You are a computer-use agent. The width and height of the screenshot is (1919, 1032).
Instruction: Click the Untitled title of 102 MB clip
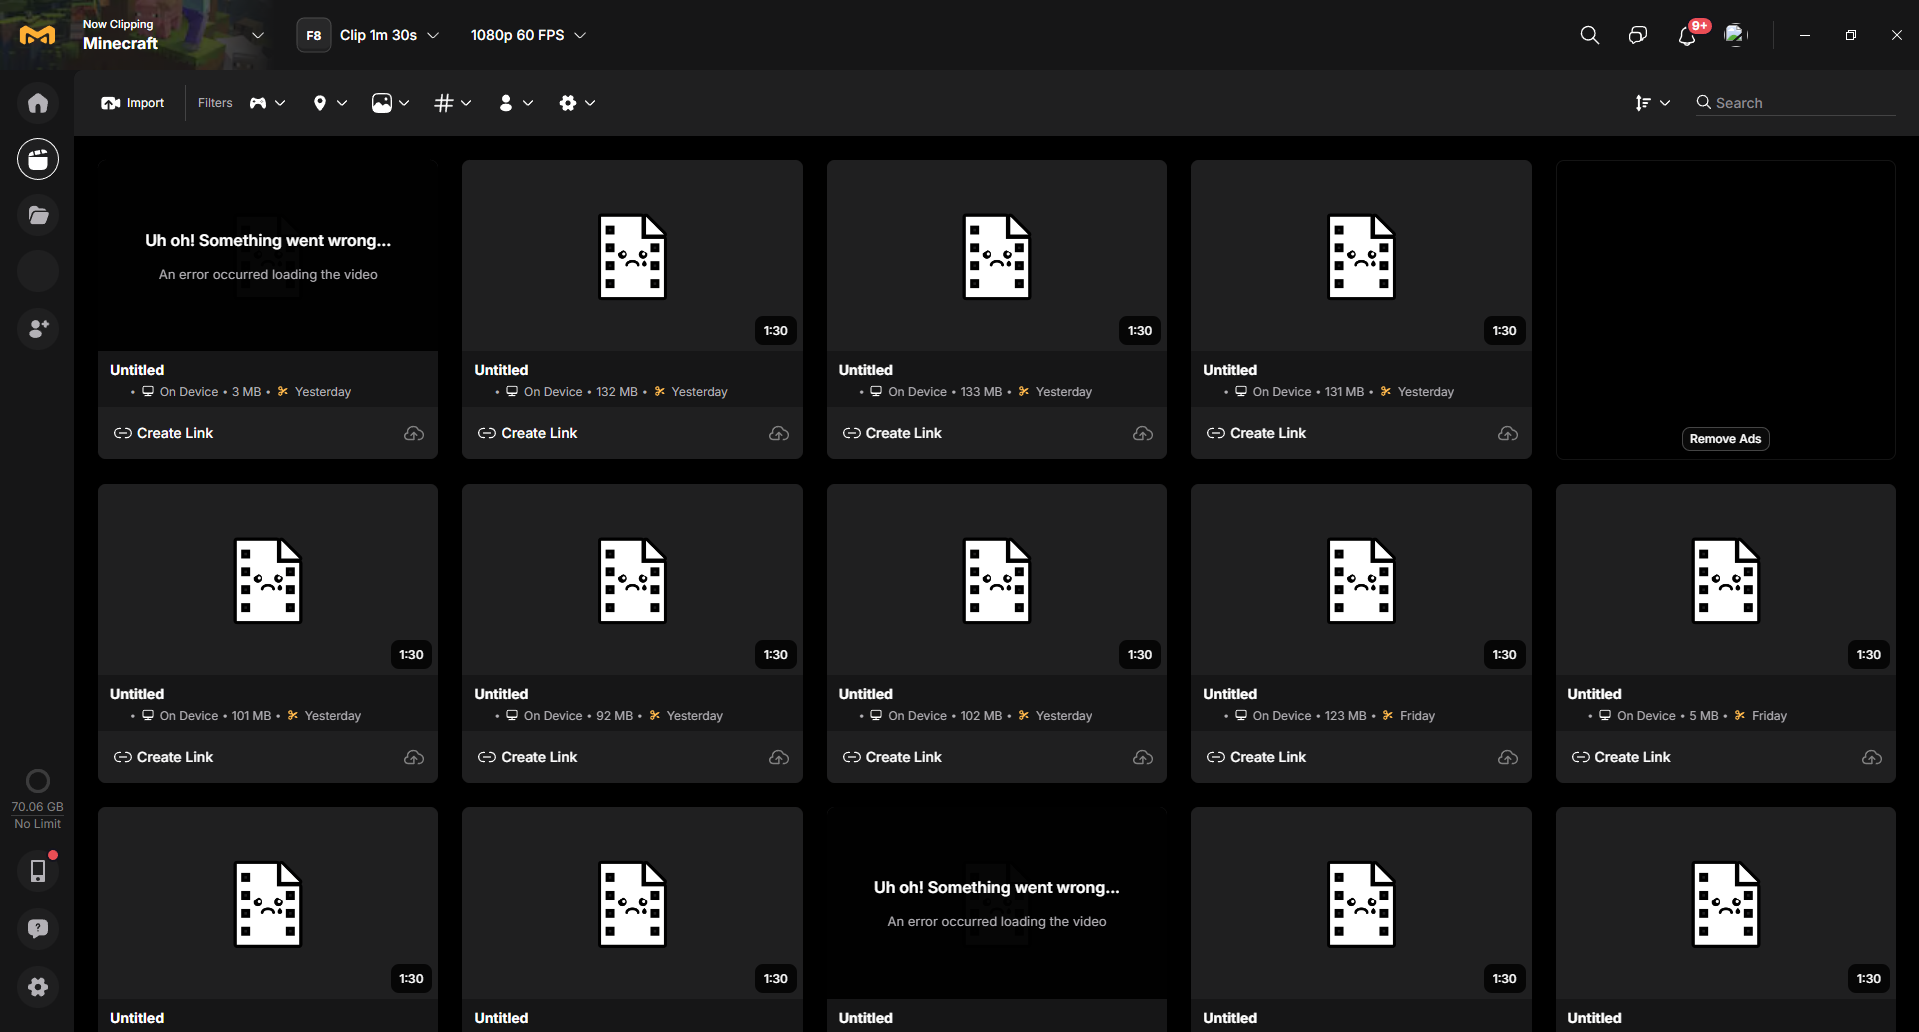(866, 694)
